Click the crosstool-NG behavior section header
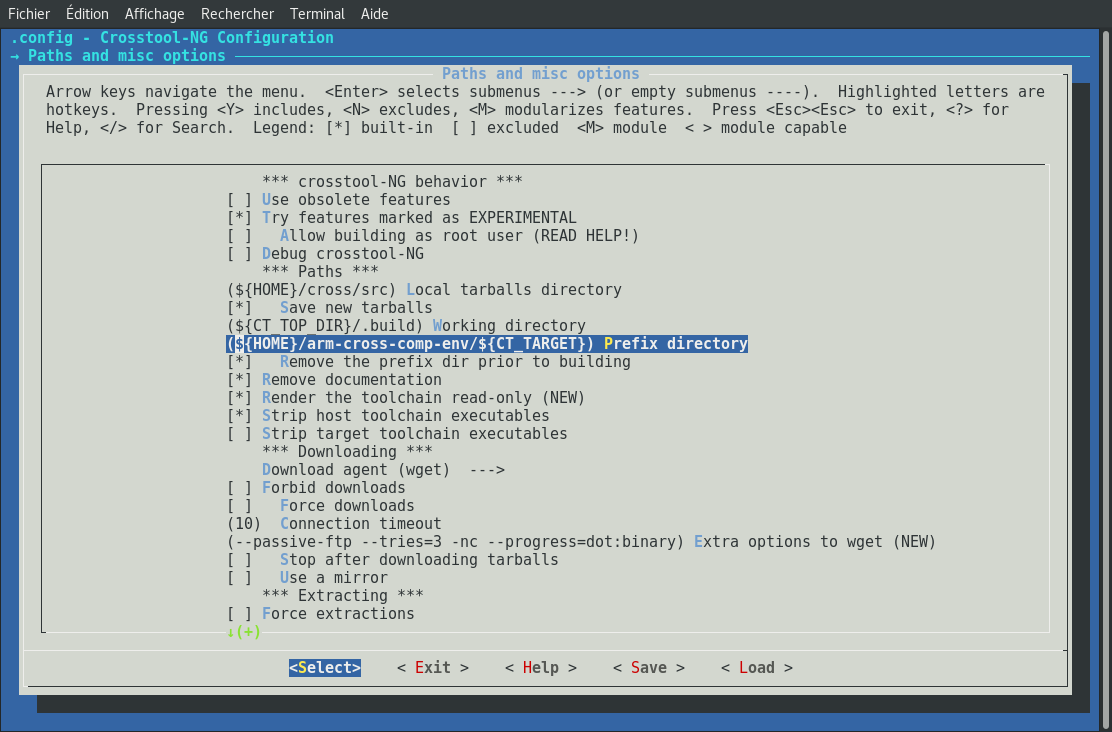The width and height of the screenshot is (1112, 732). [x=392, y=182]
